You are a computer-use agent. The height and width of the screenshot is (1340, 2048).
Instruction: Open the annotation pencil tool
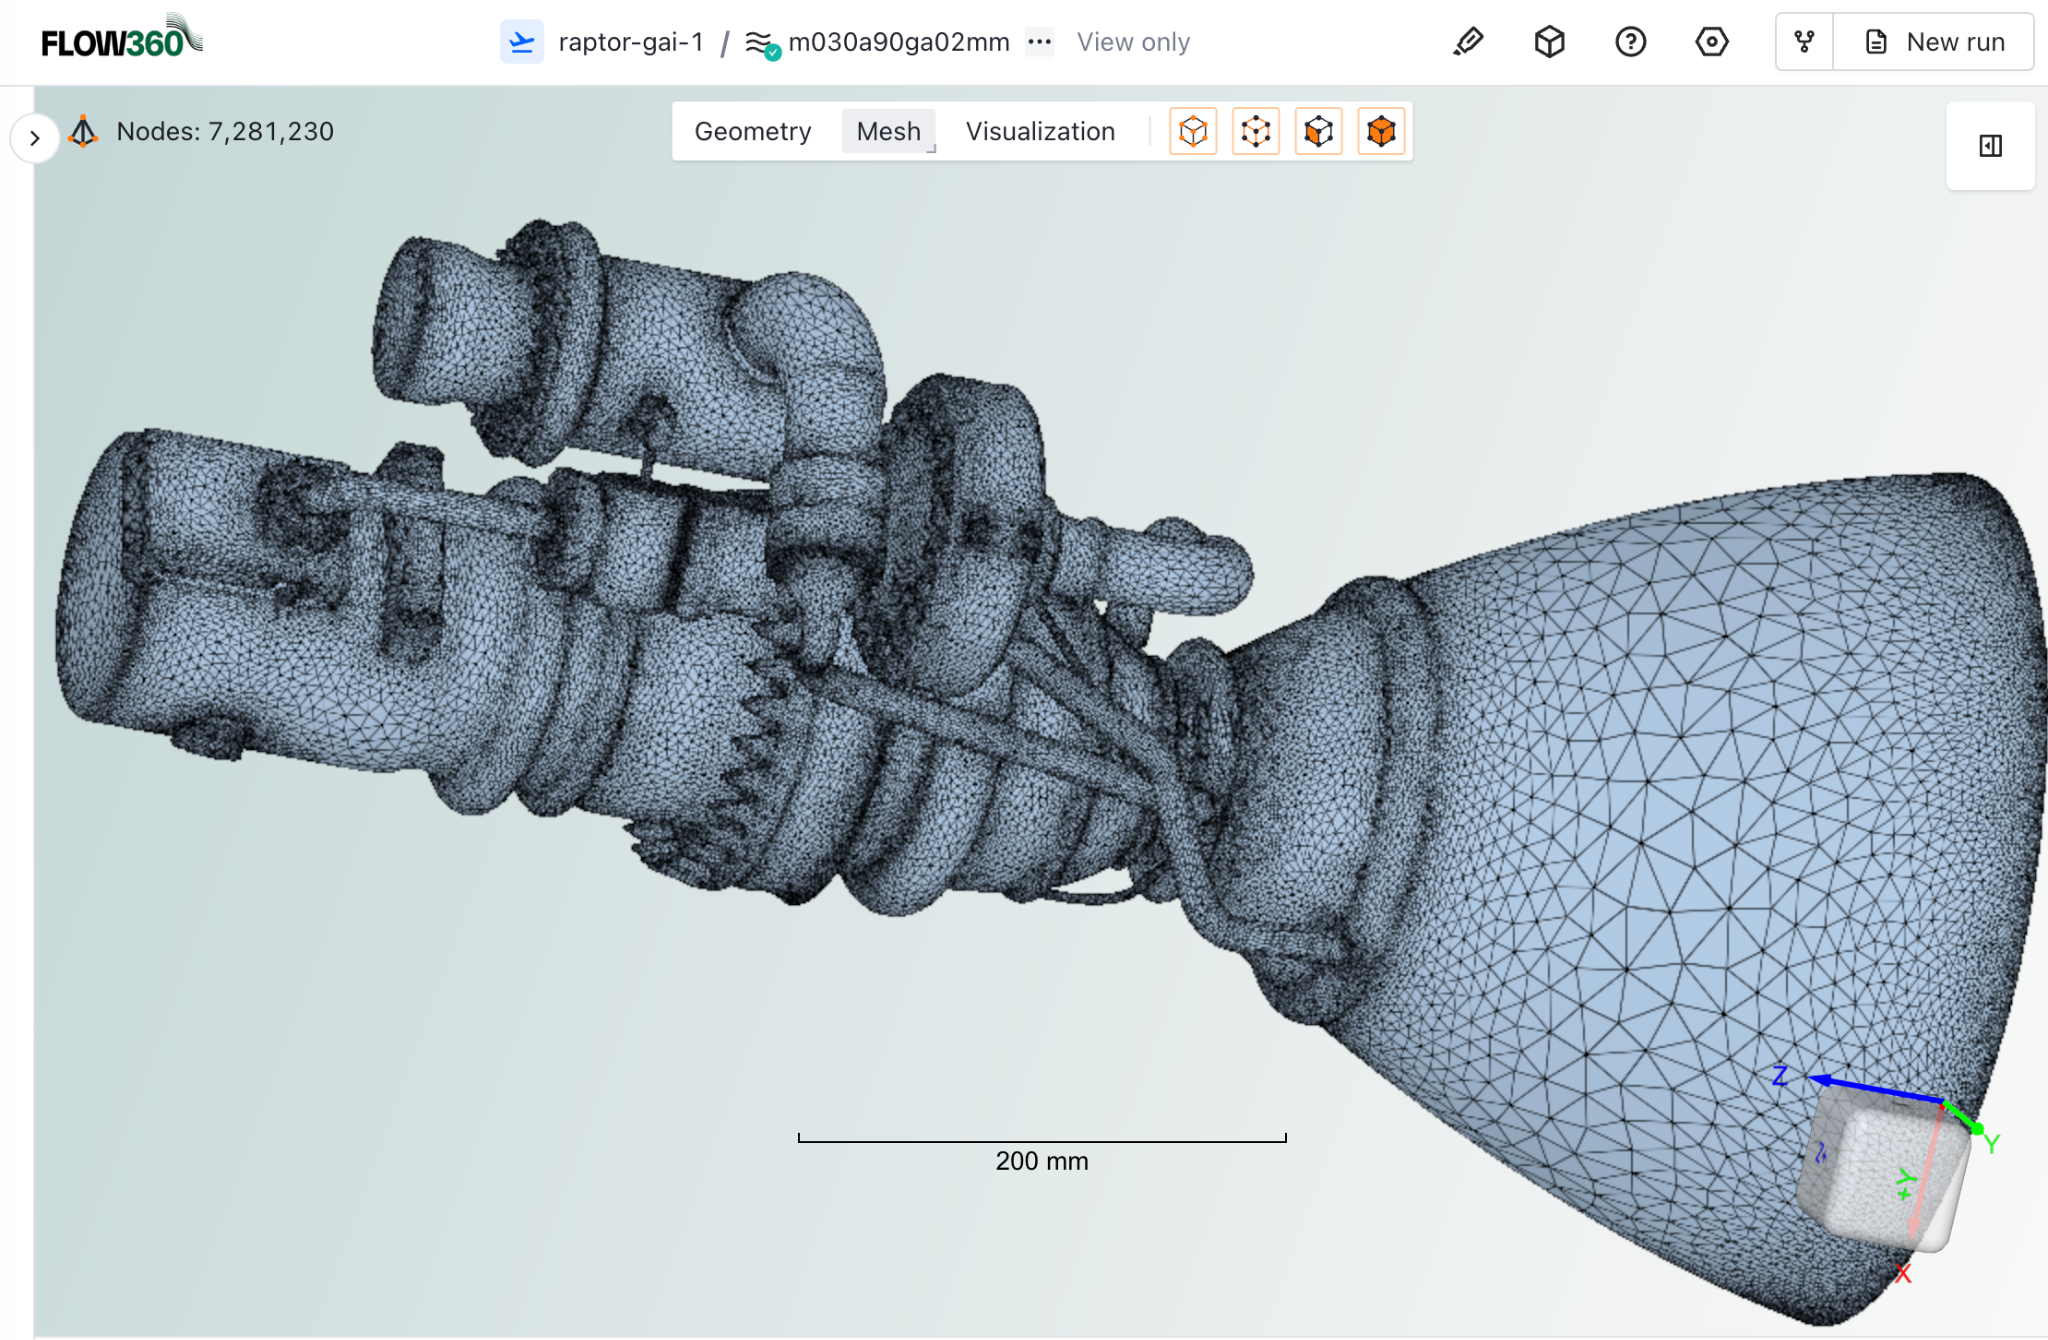[1468, 41]
